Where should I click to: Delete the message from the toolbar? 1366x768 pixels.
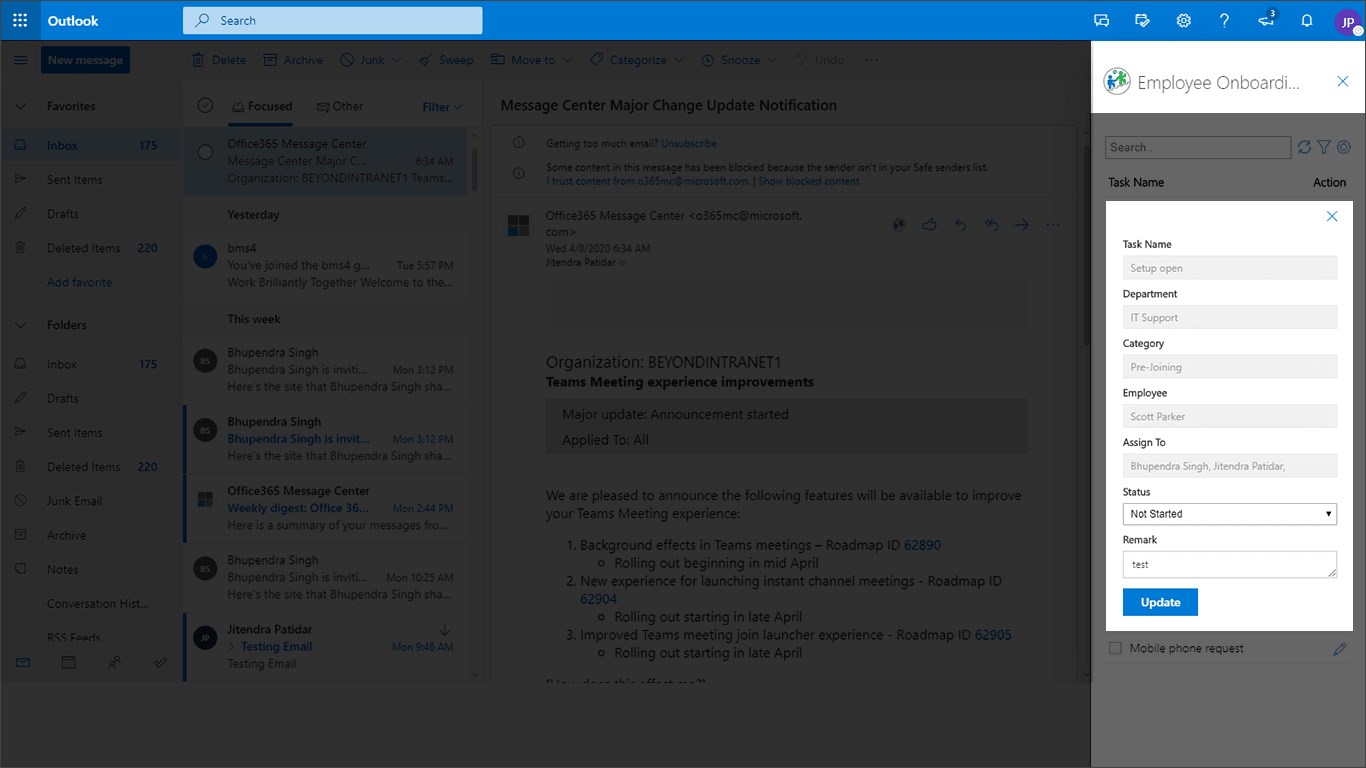tap(218, 60)
